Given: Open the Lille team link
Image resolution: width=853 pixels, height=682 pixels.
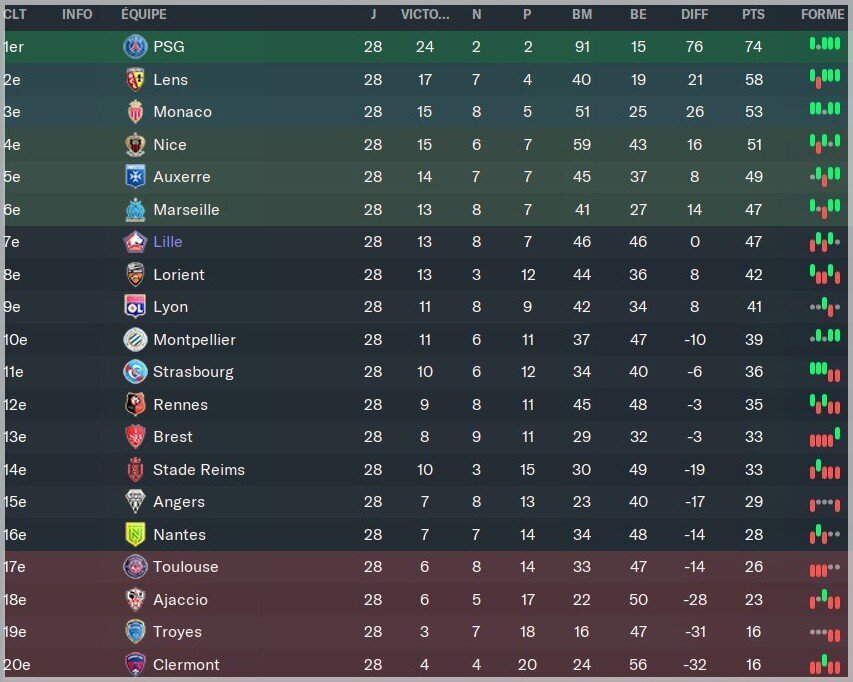Looking at the screenshot, I should (168, 242).
